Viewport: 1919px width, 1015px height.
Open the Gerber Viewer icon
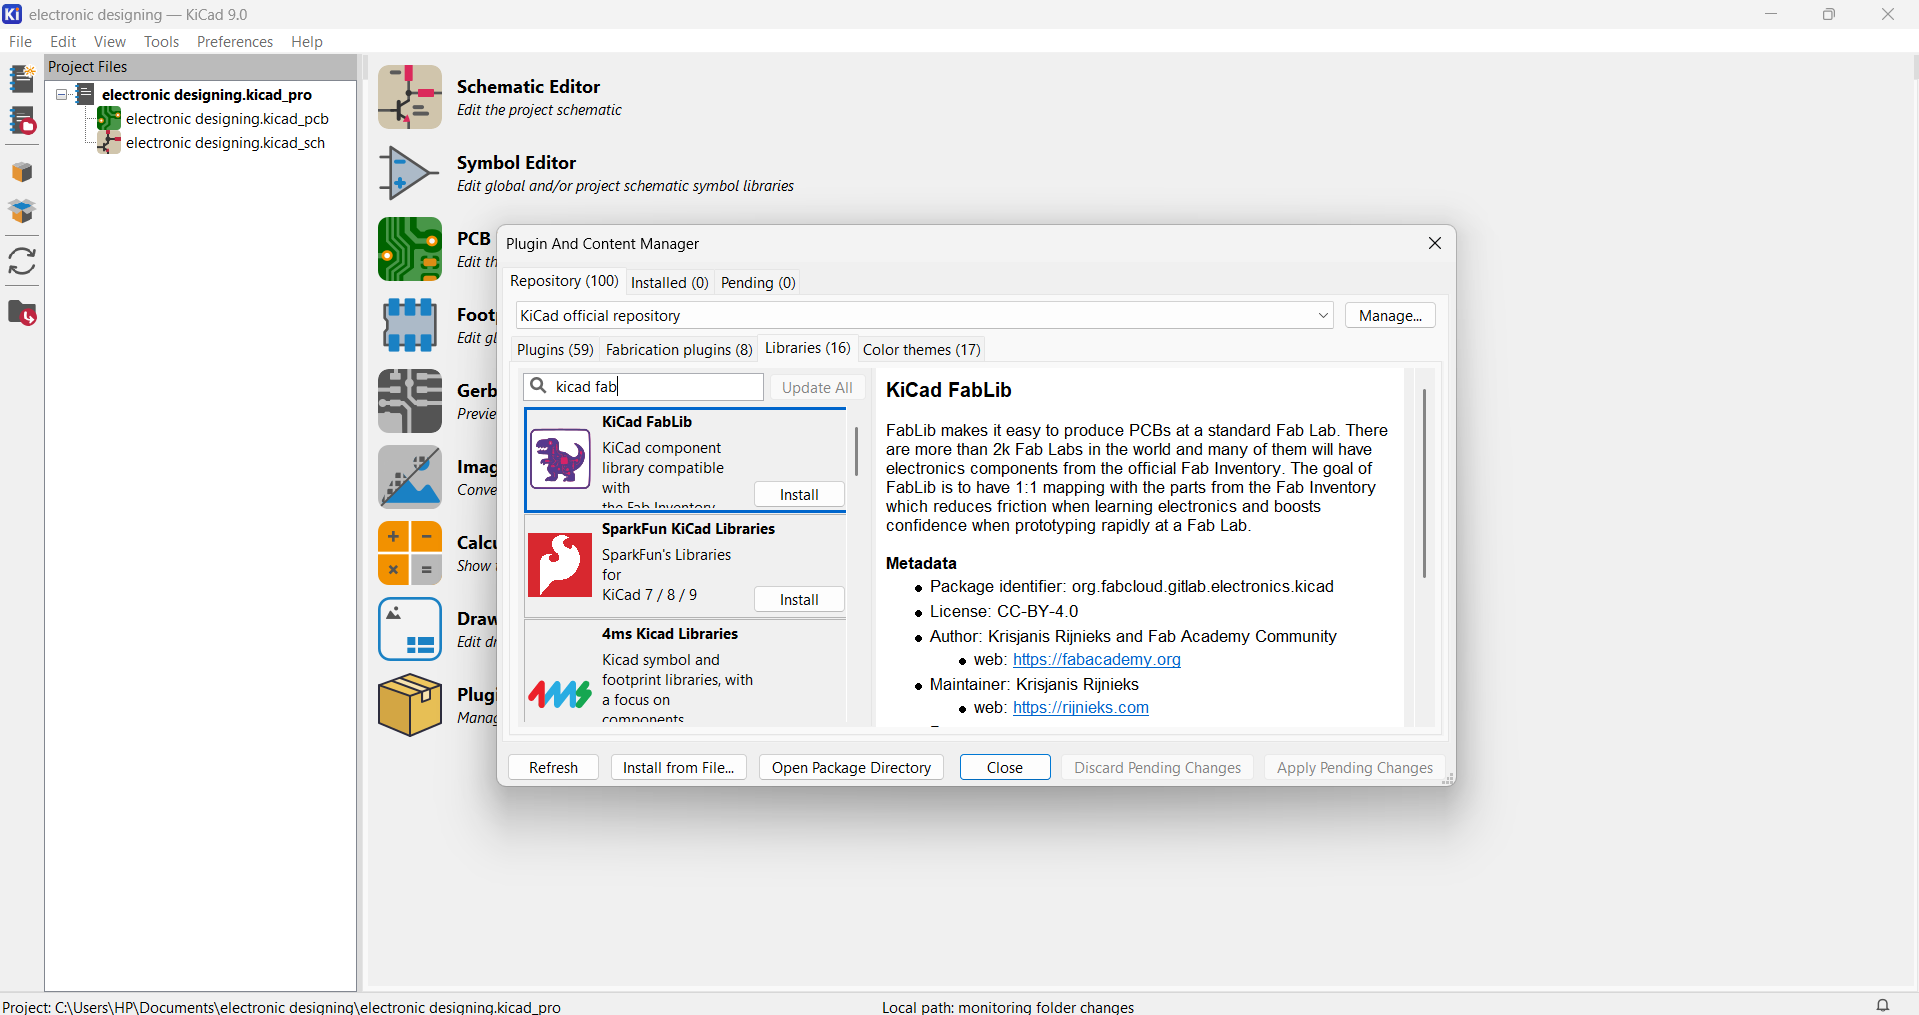pos(410,401)
